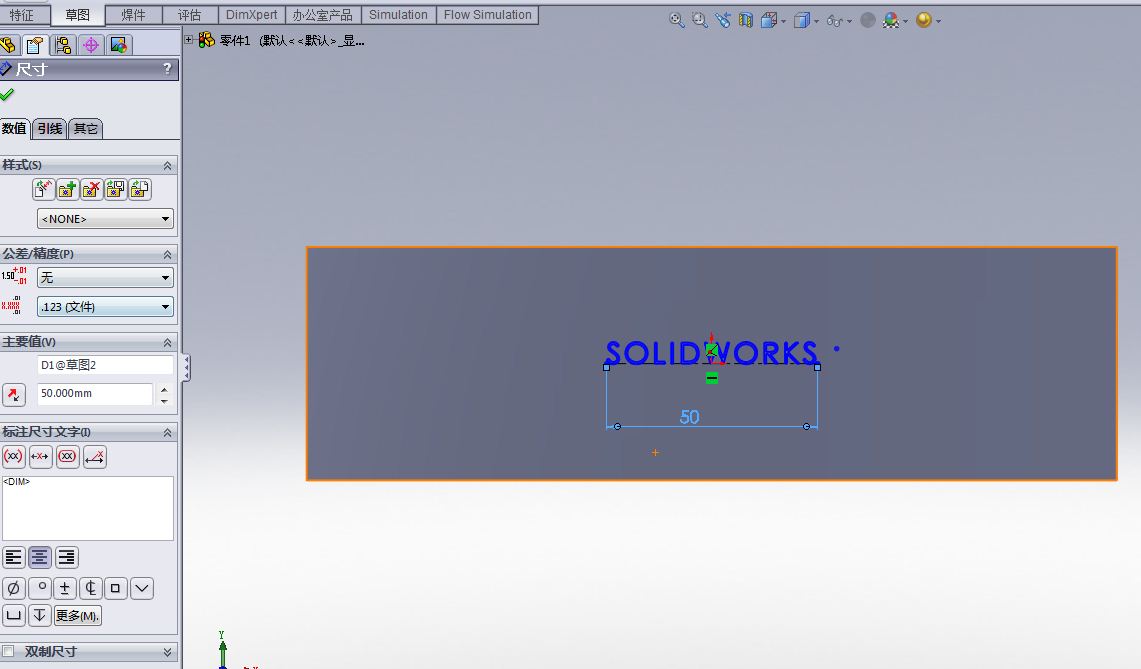Switch to the 评估 tab
Viewport: 1141px width, 669px height.
[189, 15]
